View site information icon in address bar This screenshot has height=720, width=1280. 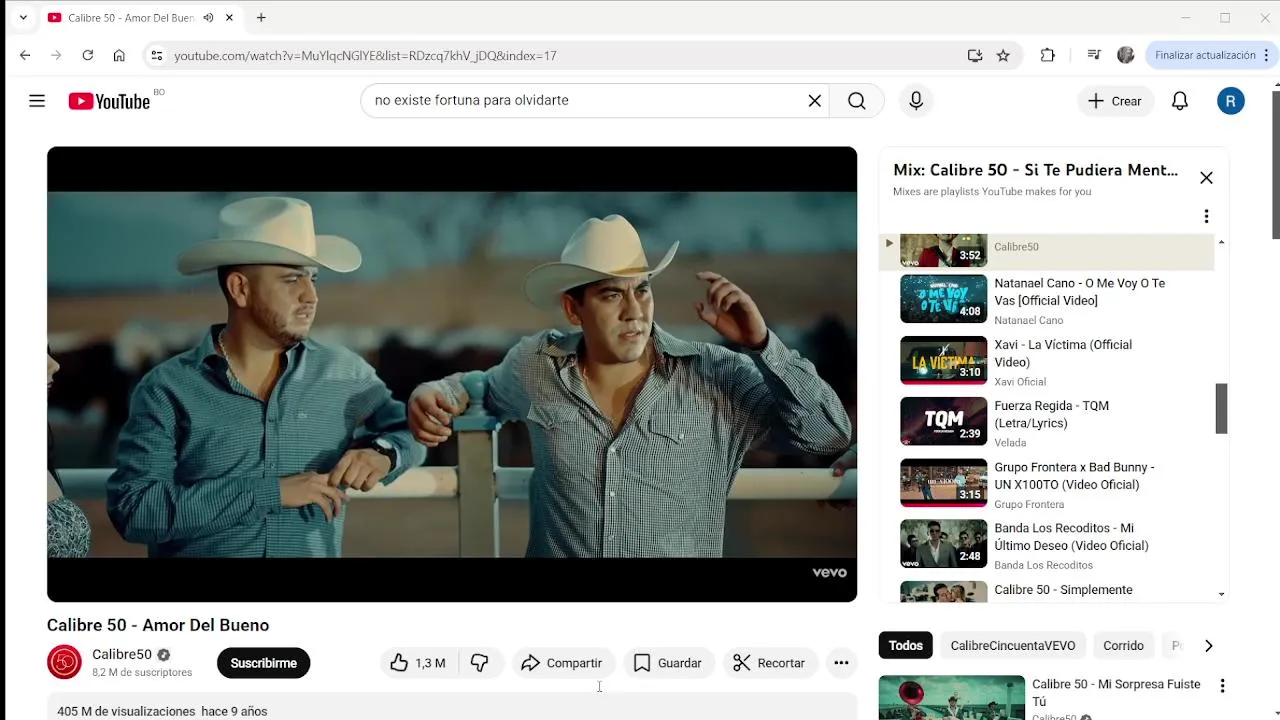click(156, 56)
